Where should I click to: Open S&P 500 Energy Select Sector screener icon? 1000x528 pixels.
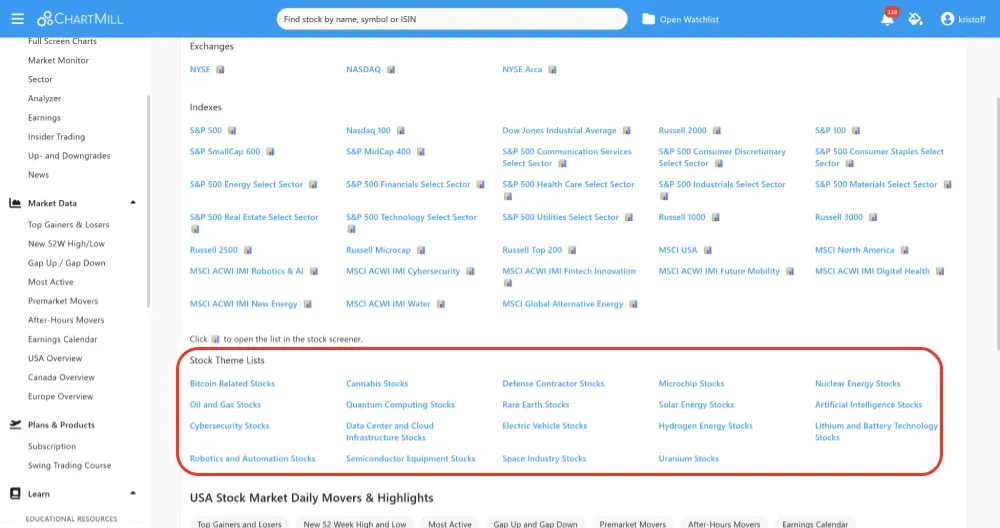click(x=313, y=185)
